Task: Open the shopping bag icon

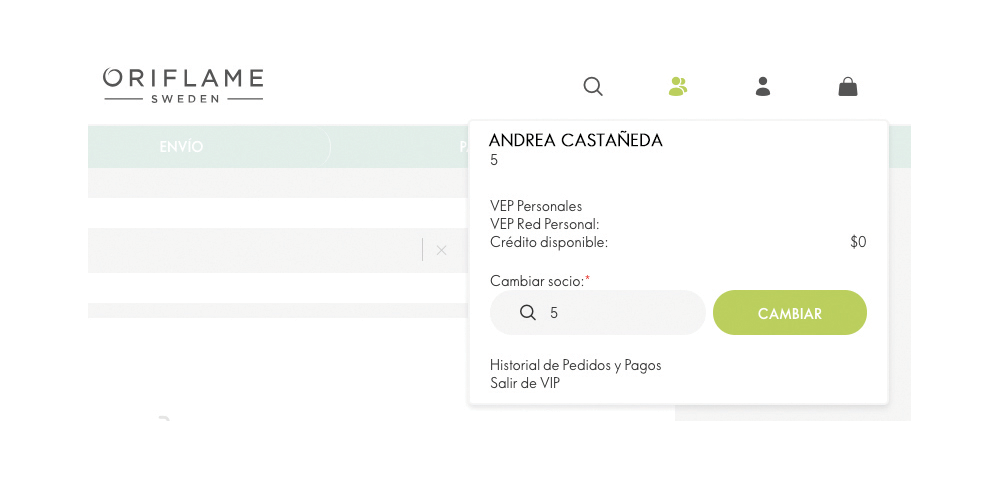Action: tap(848, 86)
